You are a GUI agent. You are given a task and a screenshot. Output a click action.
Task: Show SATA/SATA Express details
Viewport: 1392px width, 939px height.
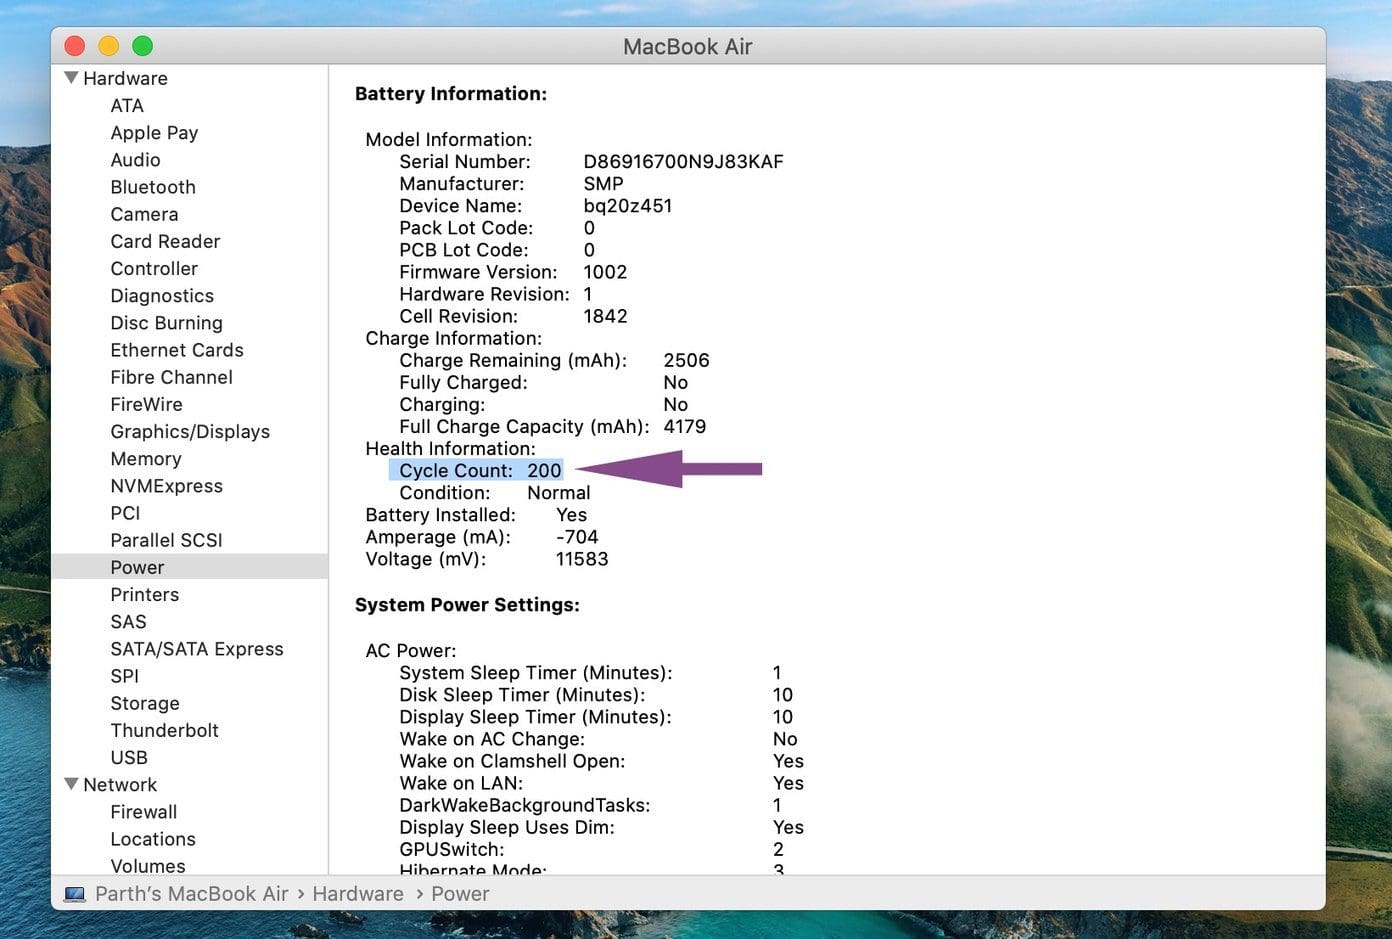[197, 649]
